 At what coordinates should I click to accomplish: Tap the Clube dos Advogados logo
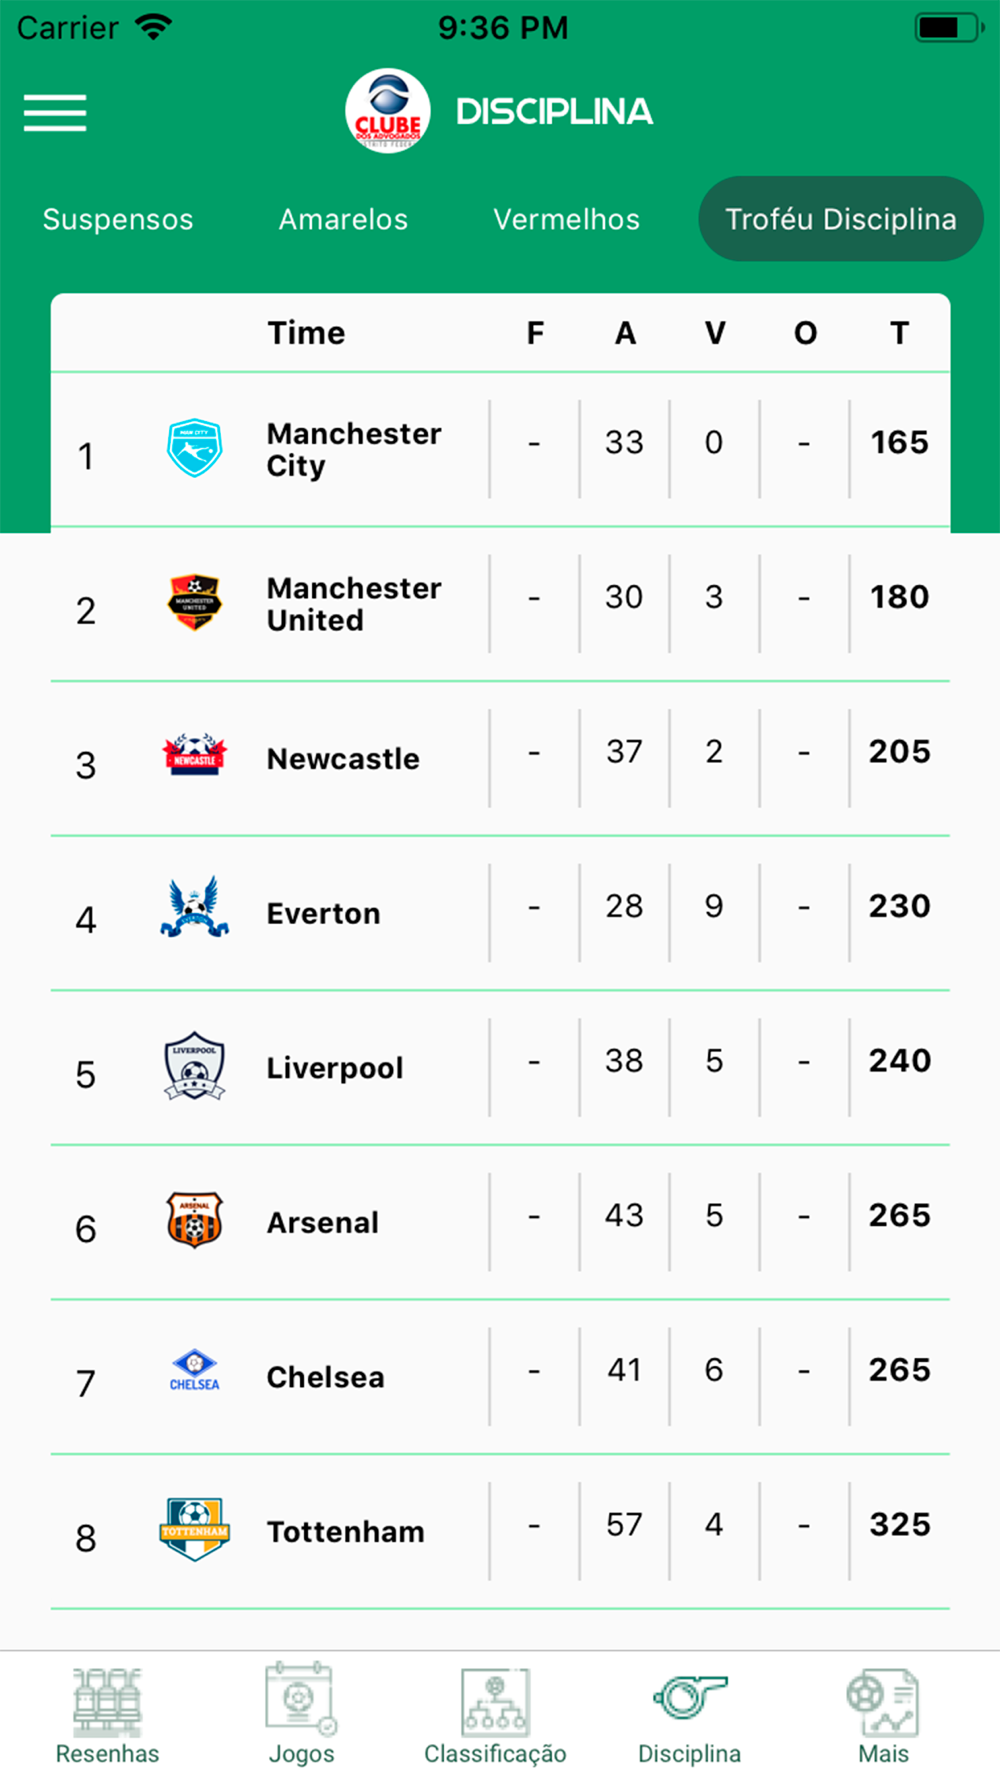click(x=388, y=111)
